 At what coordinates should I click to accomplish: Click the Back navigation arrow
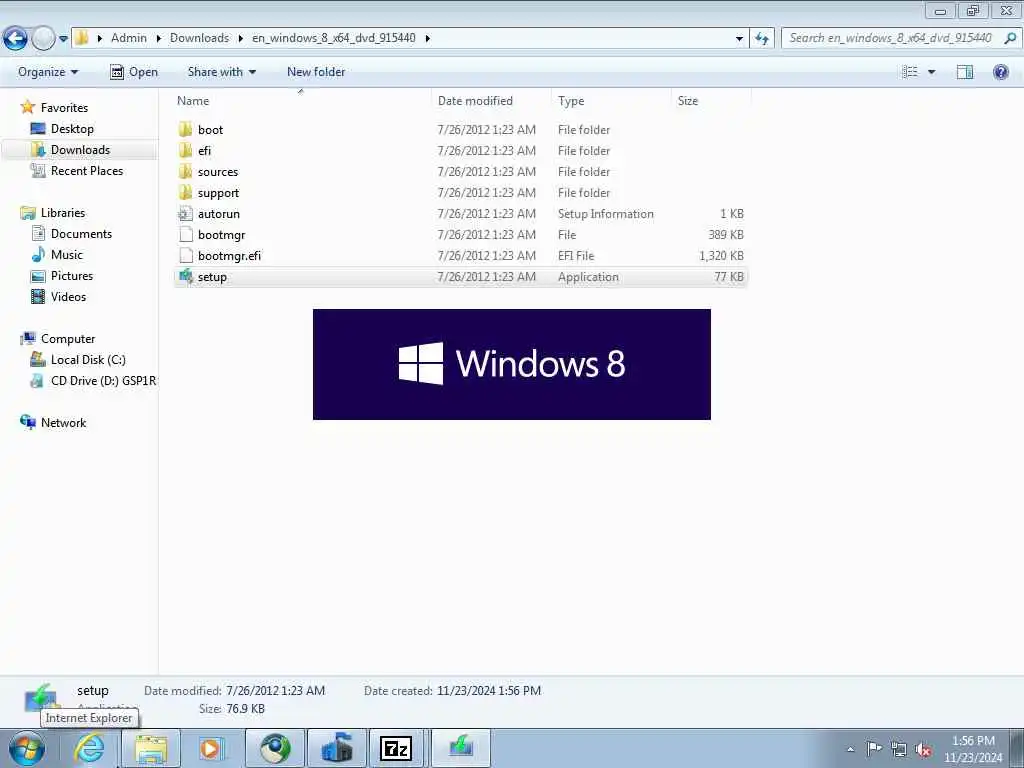tap(15, 39)
